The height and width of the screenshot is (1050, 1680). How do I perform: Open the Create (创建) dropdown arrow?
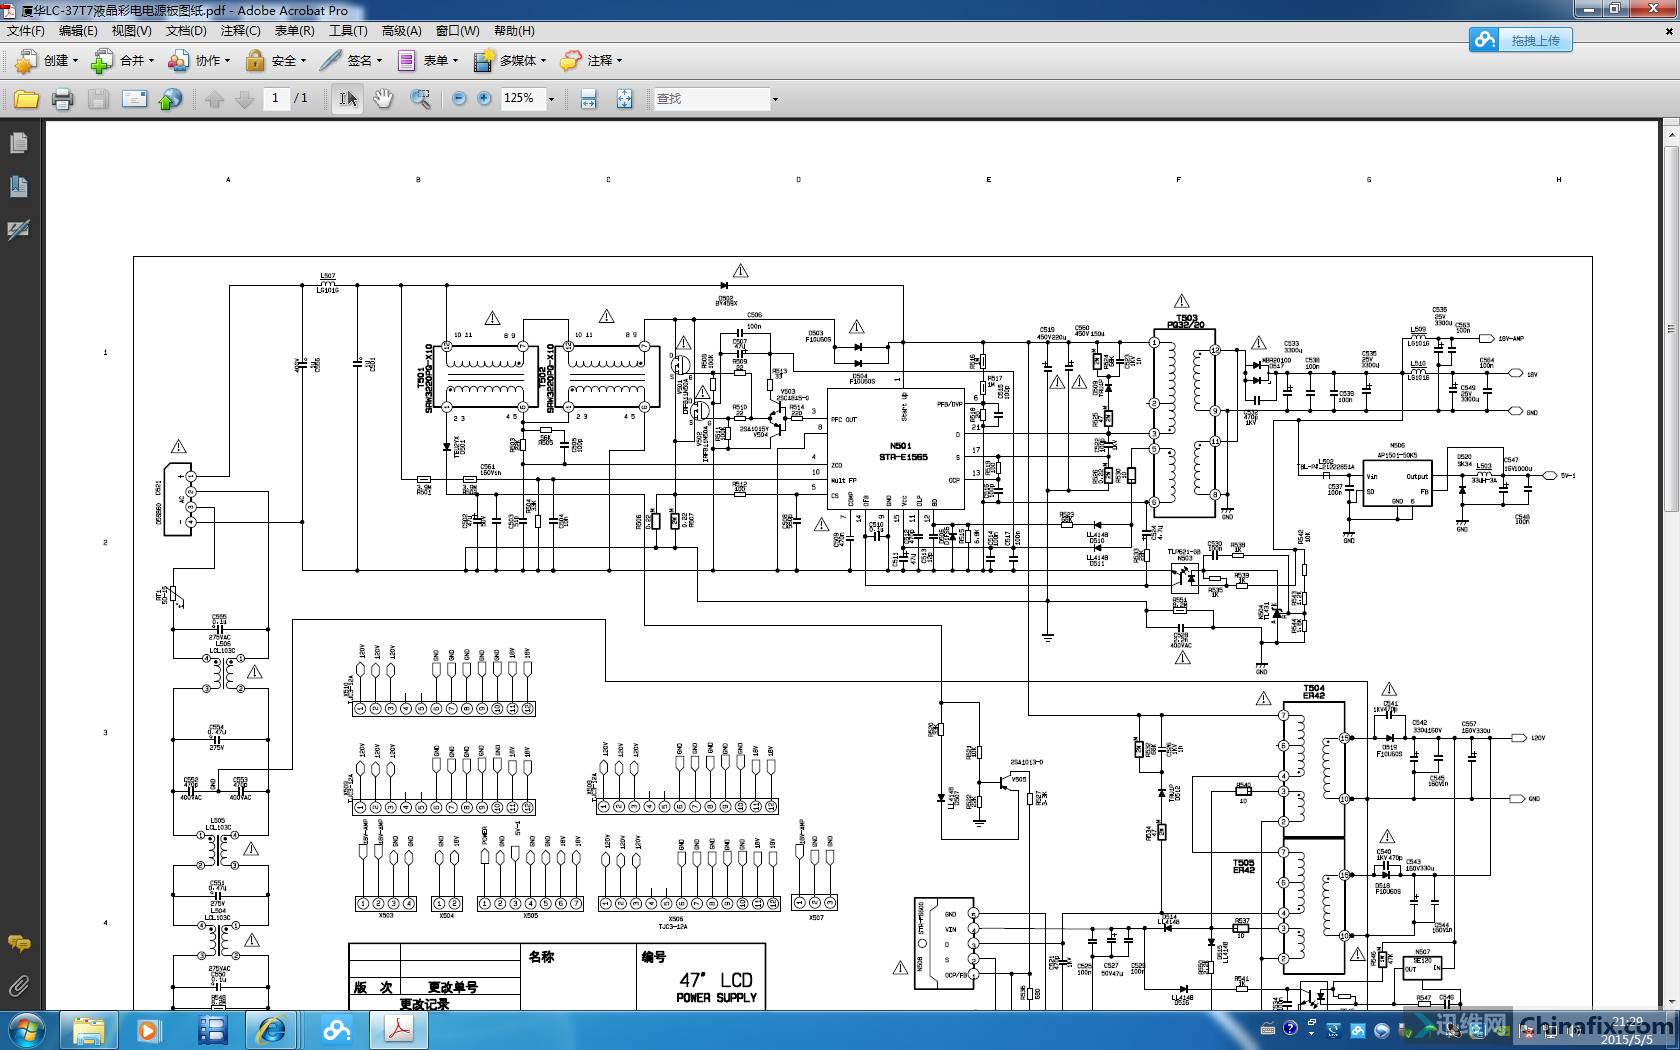75,61
